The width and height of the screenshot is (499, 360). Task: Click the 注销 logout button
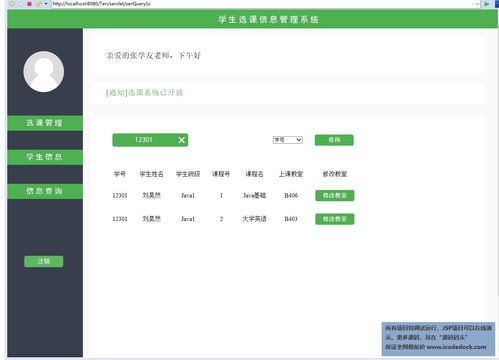[44, 261]
